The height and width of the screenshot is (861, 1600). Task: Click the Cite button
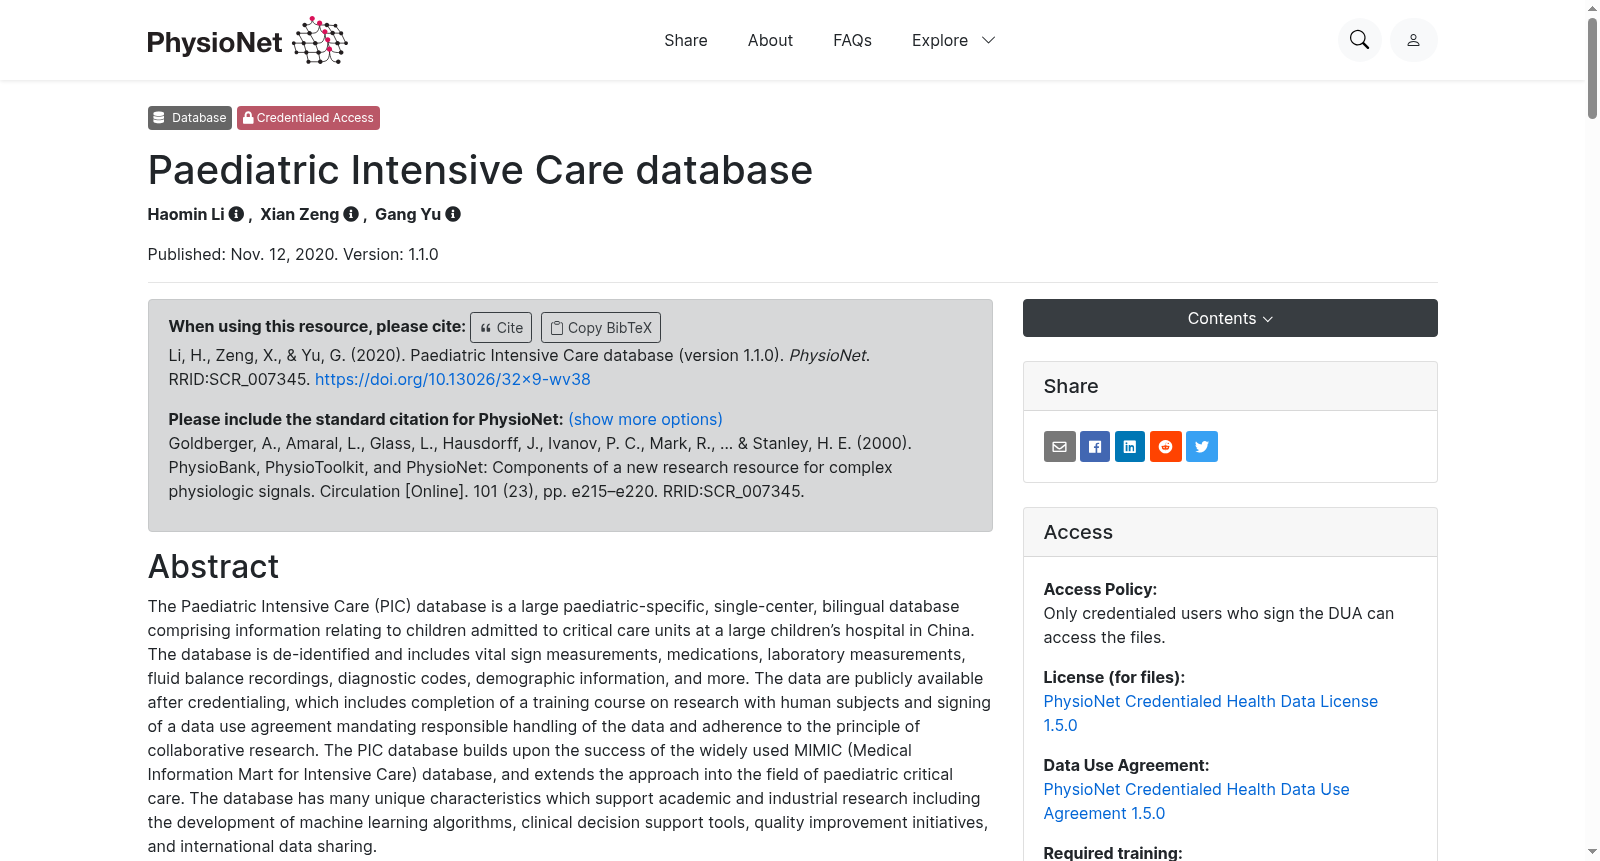(501, 328)
